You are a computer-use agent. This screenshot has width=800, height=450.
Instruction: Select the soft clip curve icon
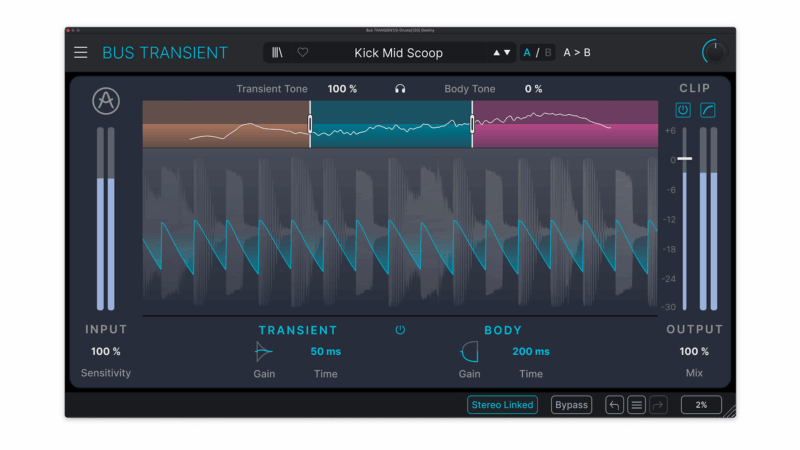click(x=708, y=110)
